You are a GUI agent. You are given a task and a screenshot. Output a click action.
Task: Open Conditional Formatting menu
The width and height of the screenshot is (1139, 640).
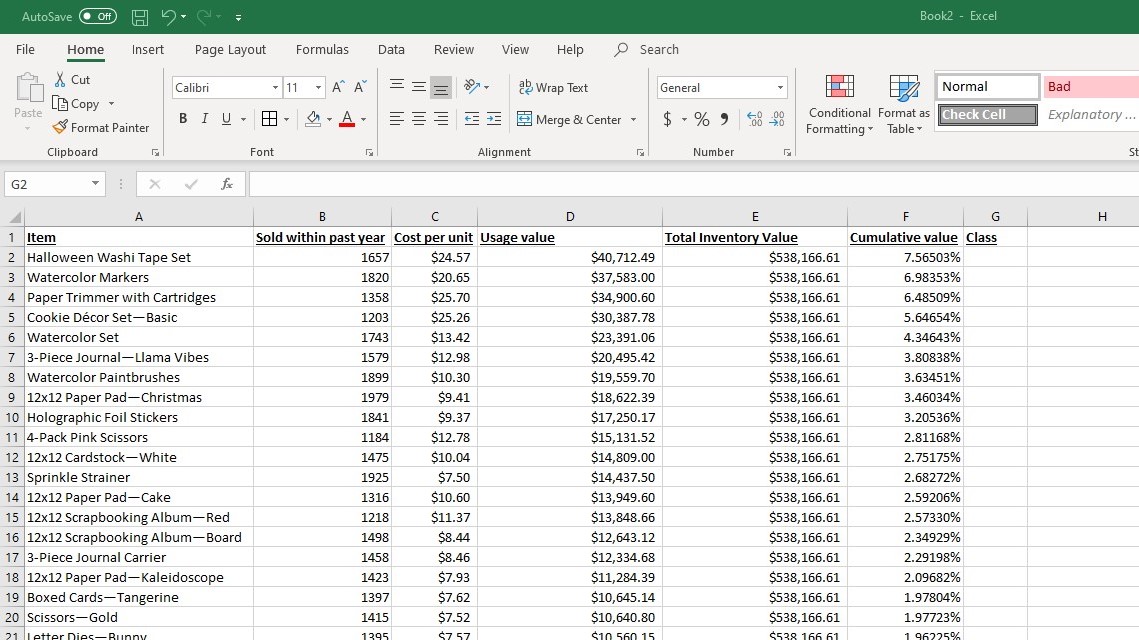[840, 105]
